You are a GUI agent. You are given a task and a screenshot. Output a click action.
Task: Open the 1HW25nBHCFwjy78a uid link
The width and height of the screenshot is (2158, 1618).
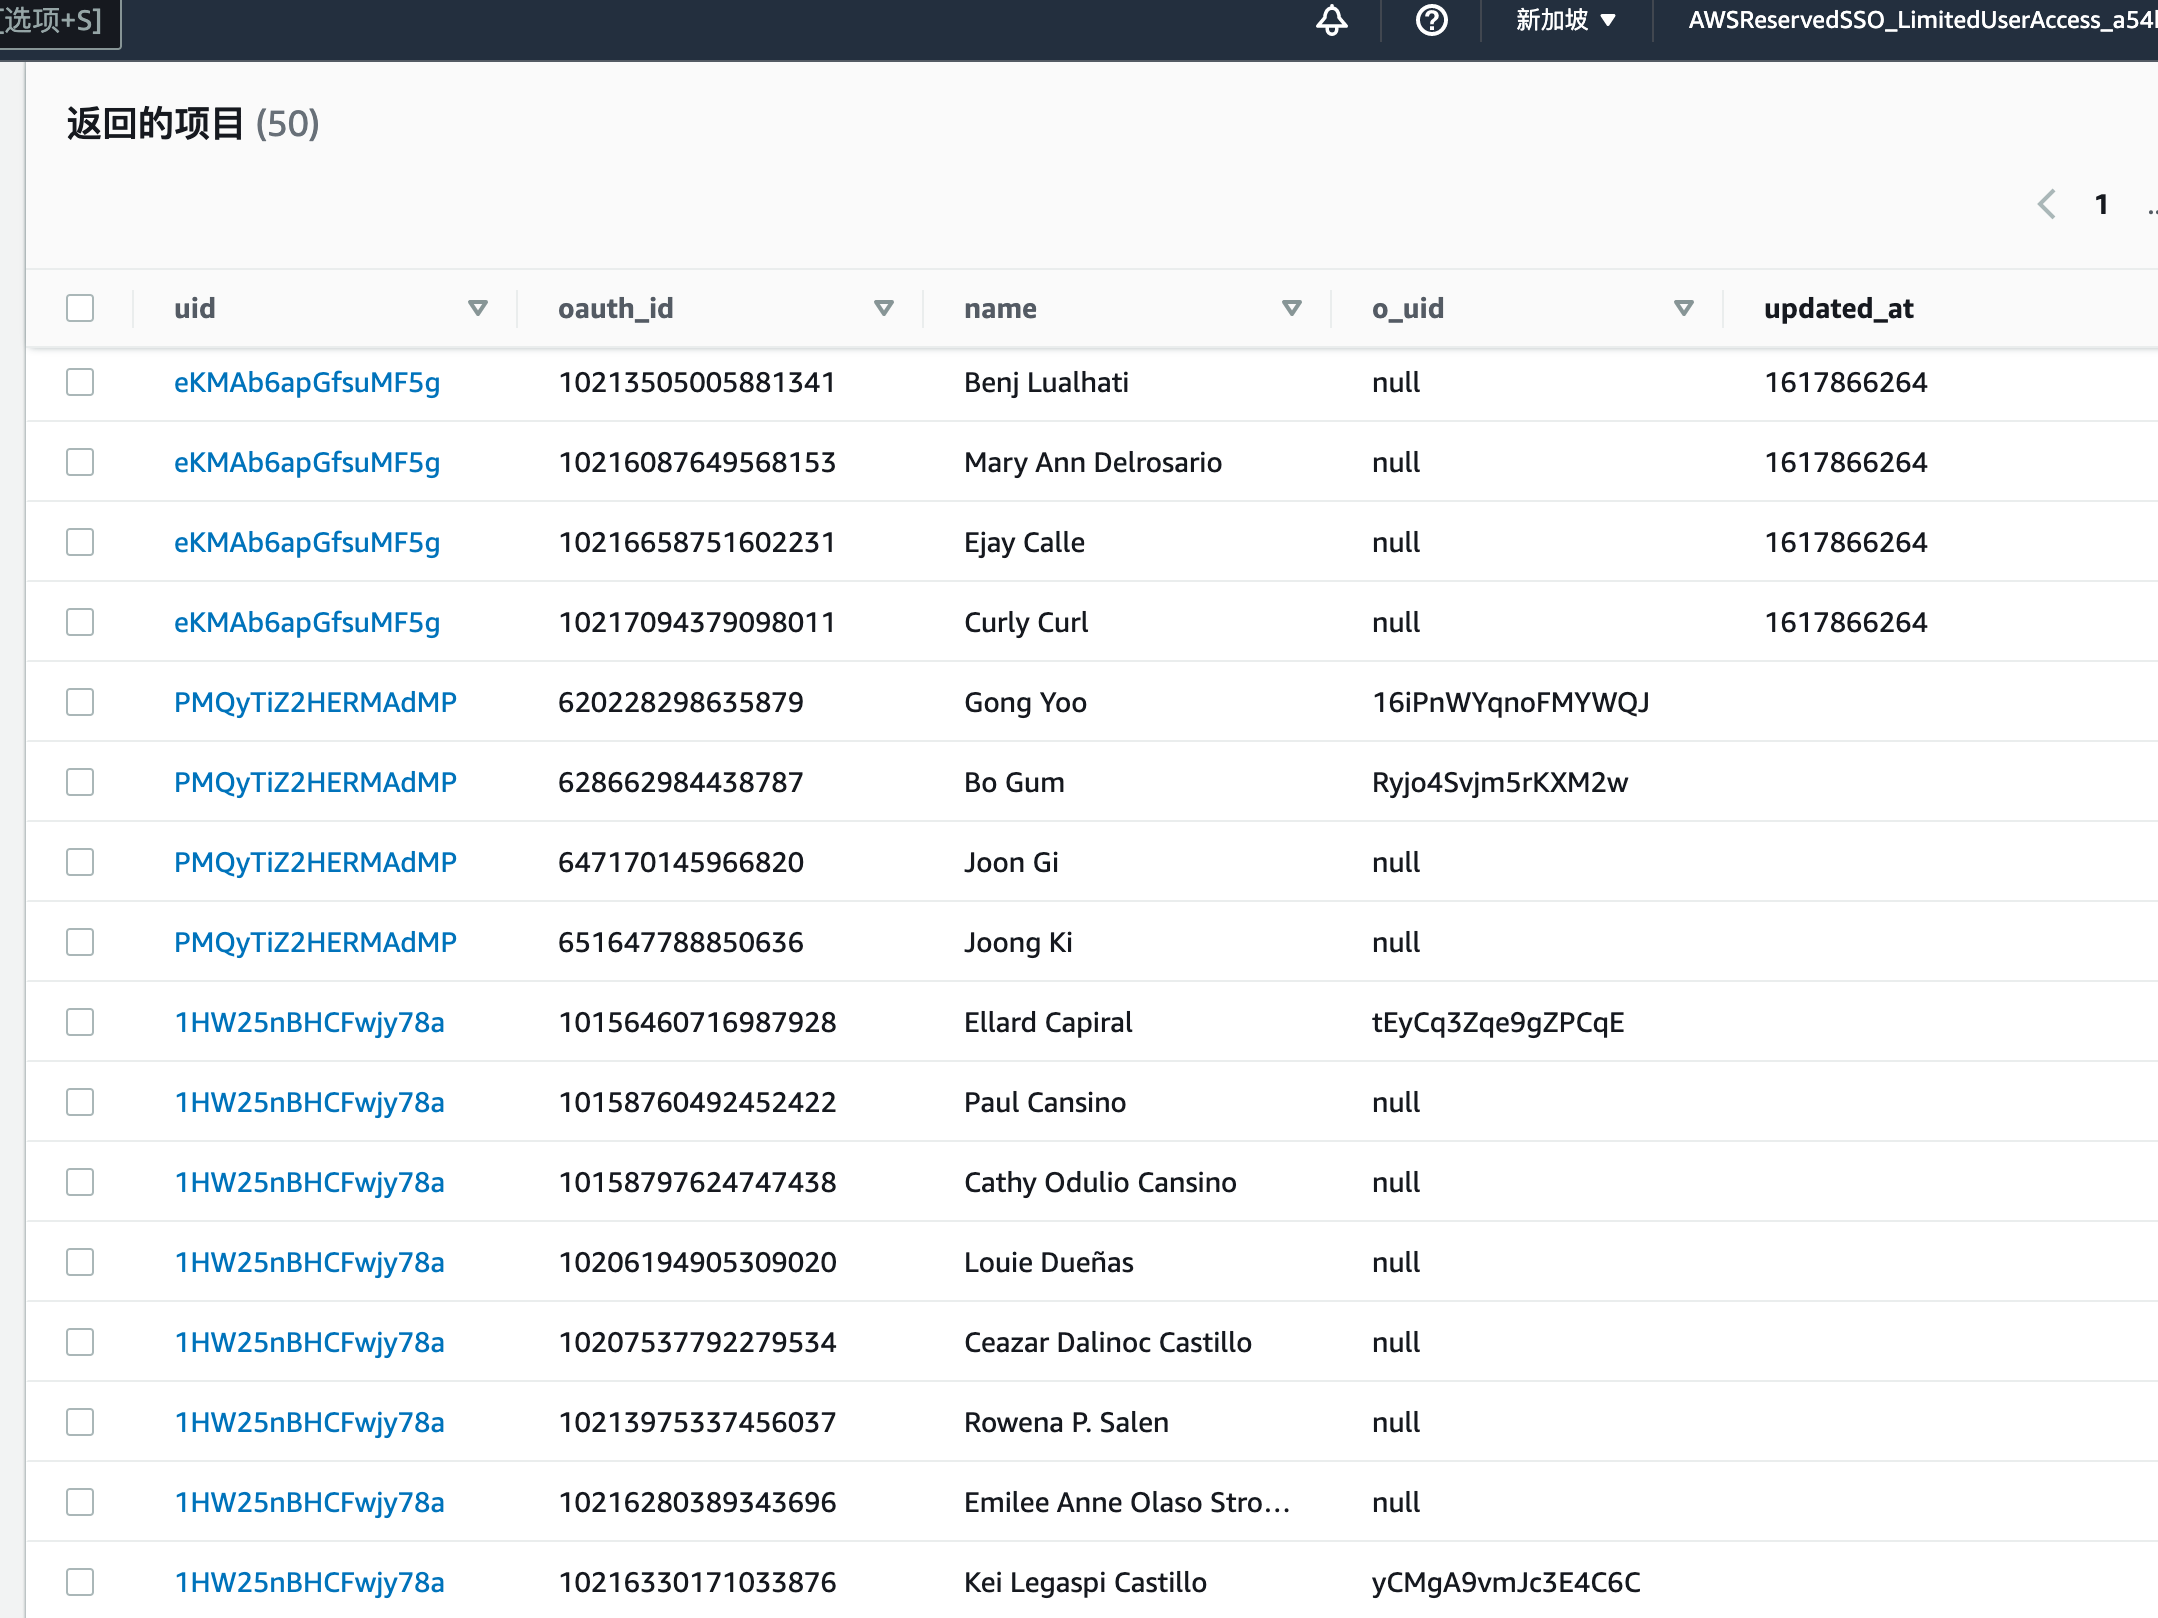click(310, 1022)
